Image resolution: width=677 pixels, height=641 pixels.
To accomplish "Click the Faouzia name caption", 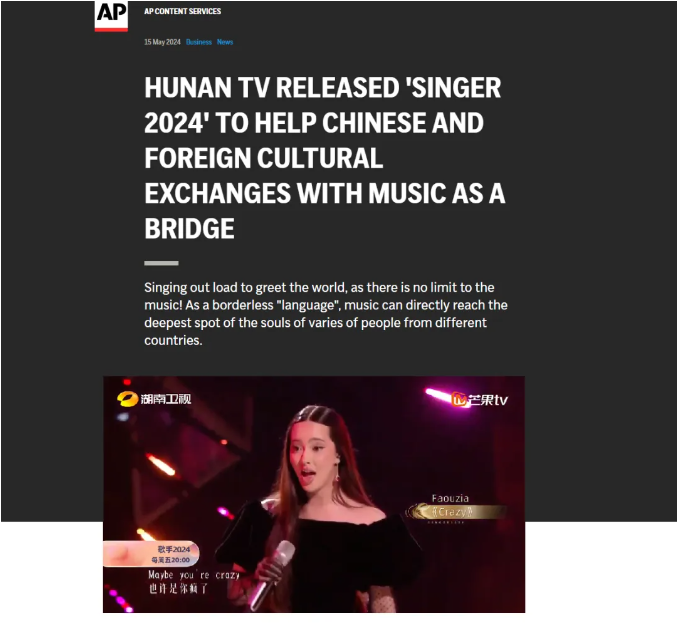I will click(450, 499).
